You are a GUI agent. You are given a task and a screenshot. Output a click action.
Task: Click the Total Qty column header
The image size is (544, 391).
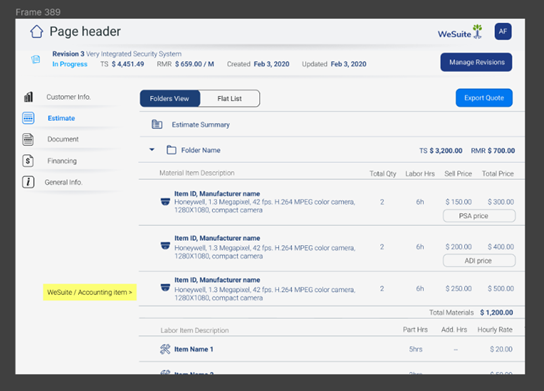pyautogui.click(x=383, y=173)
